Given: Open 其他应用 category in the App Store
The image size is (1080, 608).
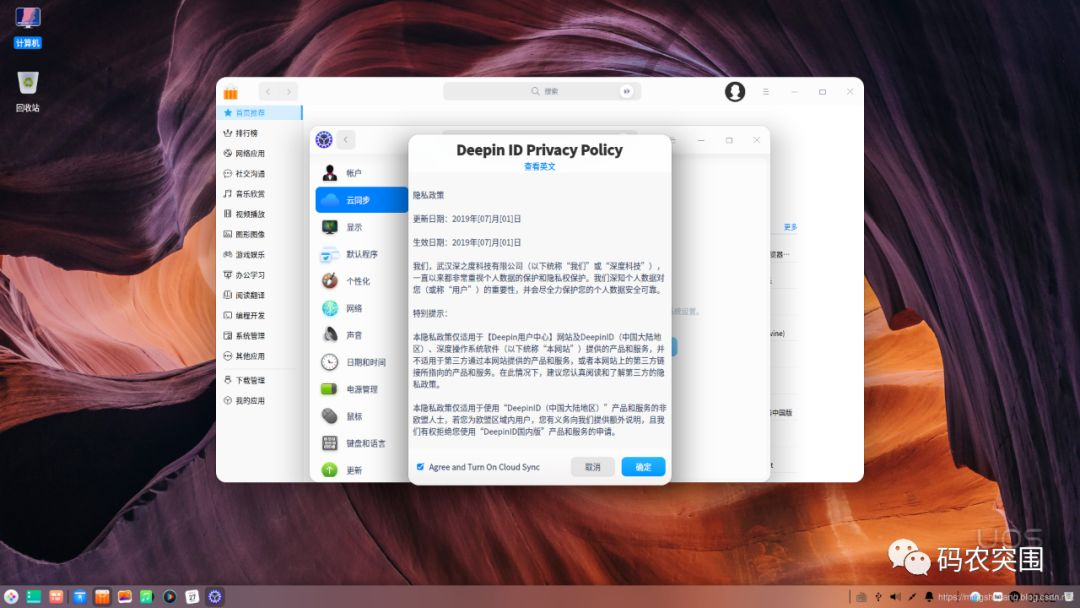Looking at the screenshot, I should 260,356.
